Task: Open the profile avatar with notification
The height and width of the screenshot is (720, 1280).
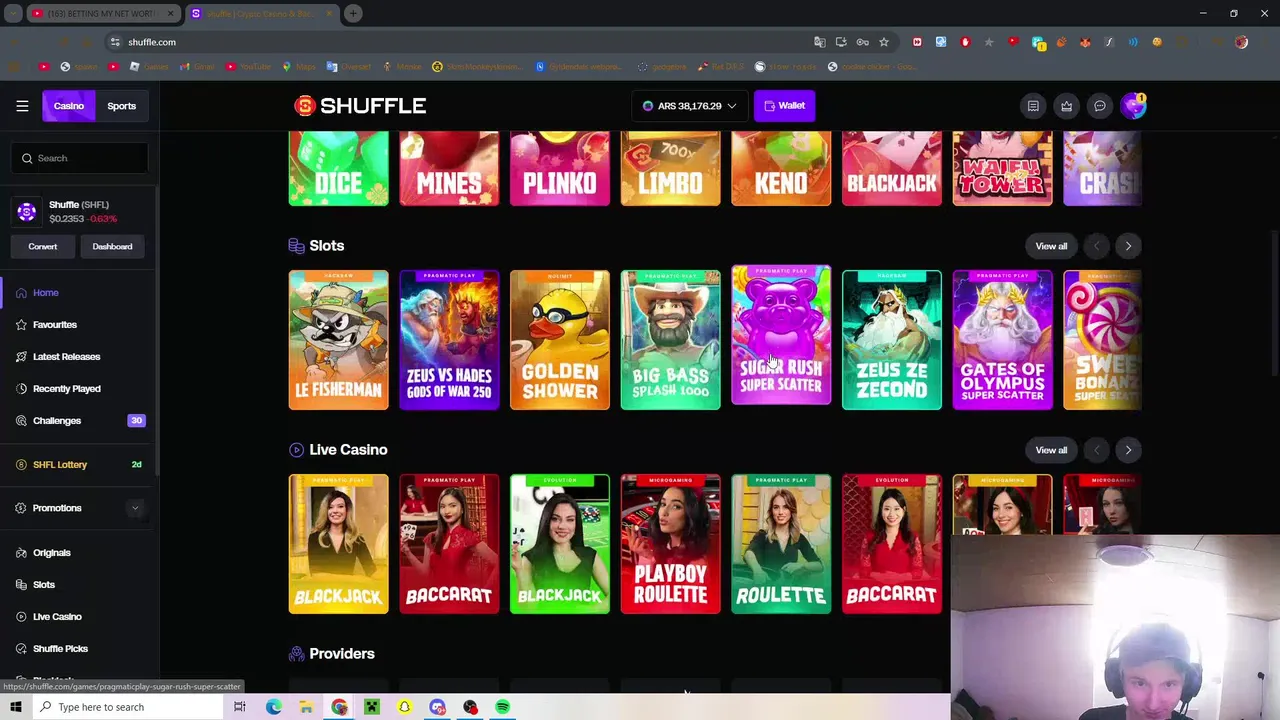Action: [x=1133, y=106]
